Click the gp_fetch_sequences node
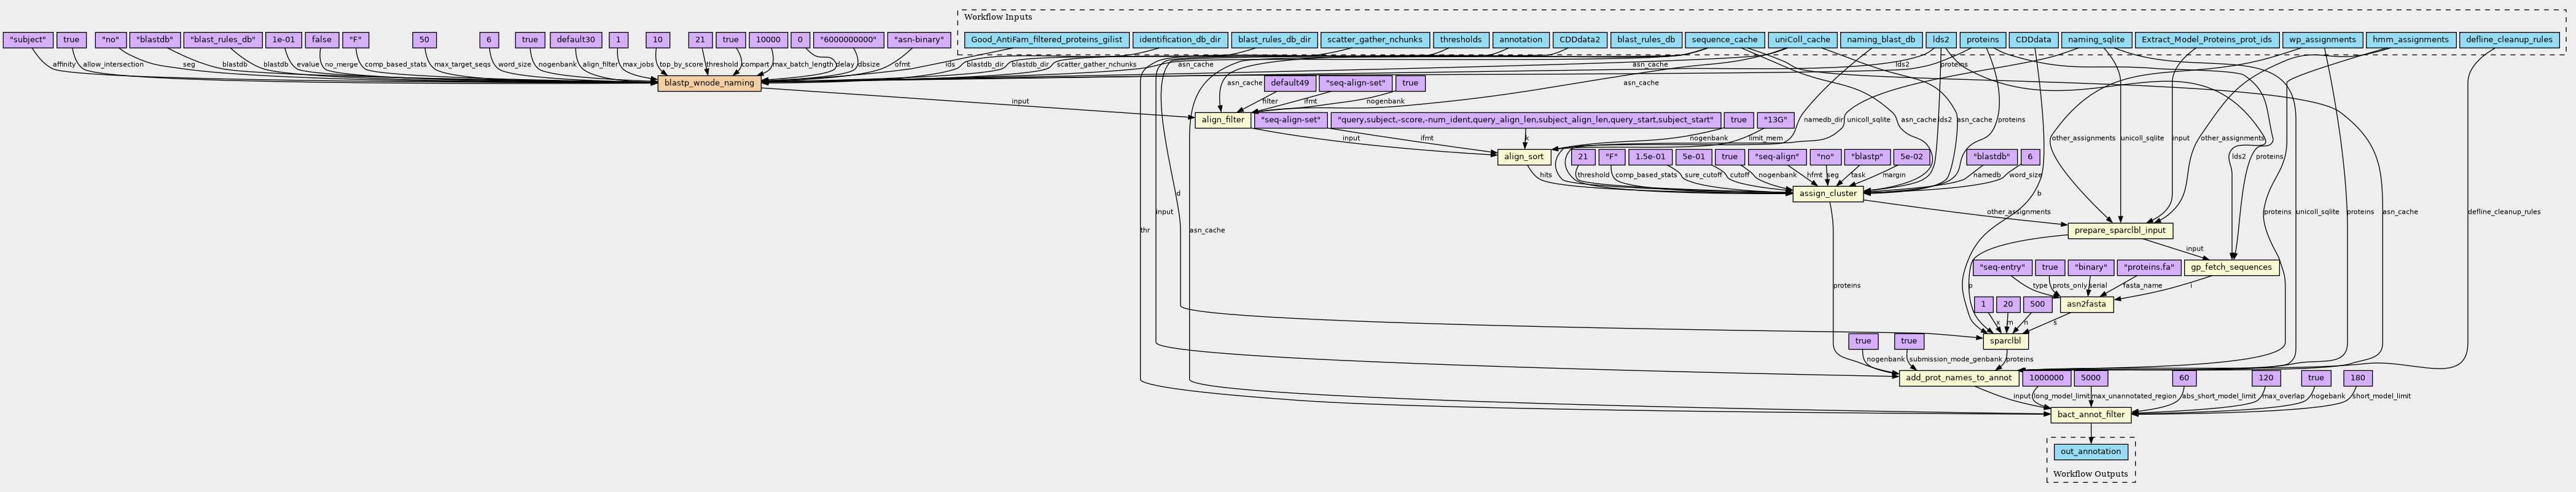 [2231, 268]
